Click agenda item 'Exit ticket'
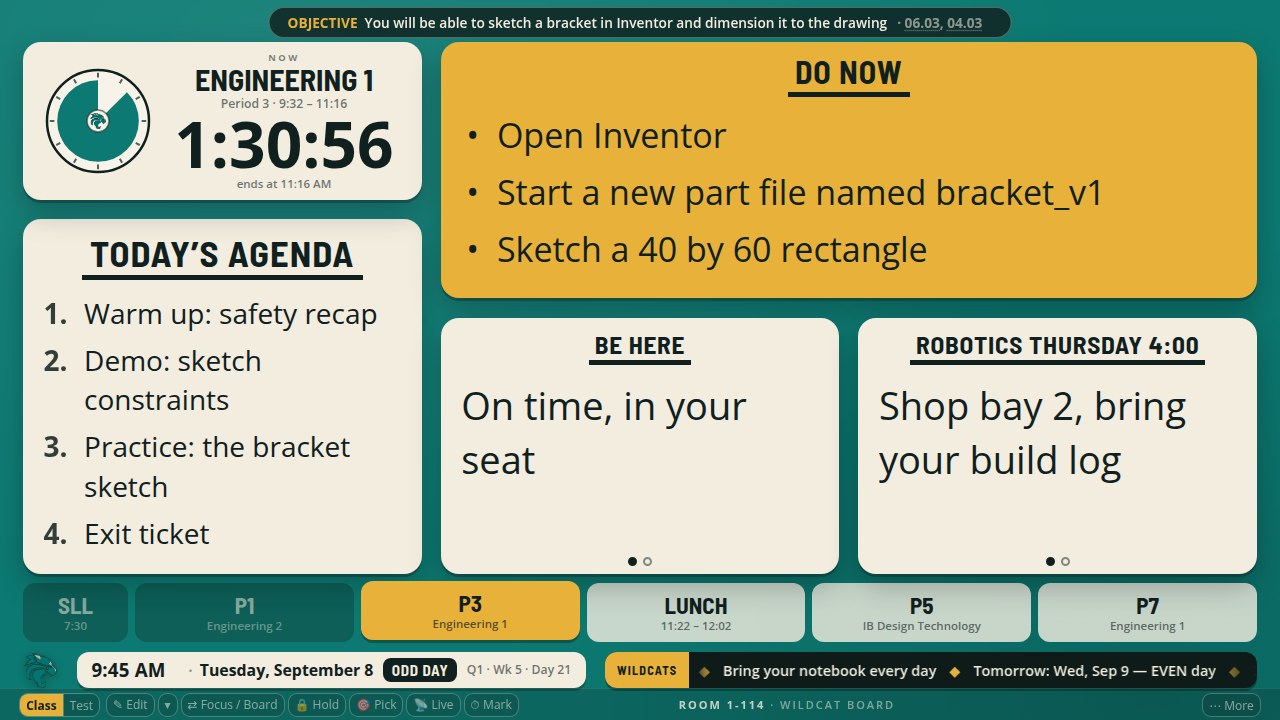 coord(147,534)
